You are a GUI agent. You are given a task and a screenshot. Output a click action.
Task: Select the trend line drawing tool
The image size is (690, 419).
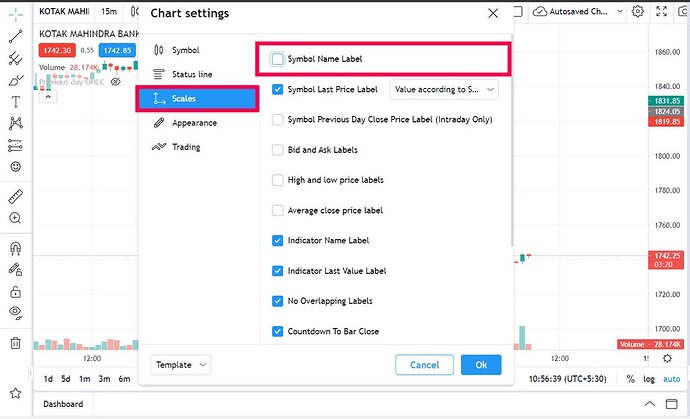[15, 36]
